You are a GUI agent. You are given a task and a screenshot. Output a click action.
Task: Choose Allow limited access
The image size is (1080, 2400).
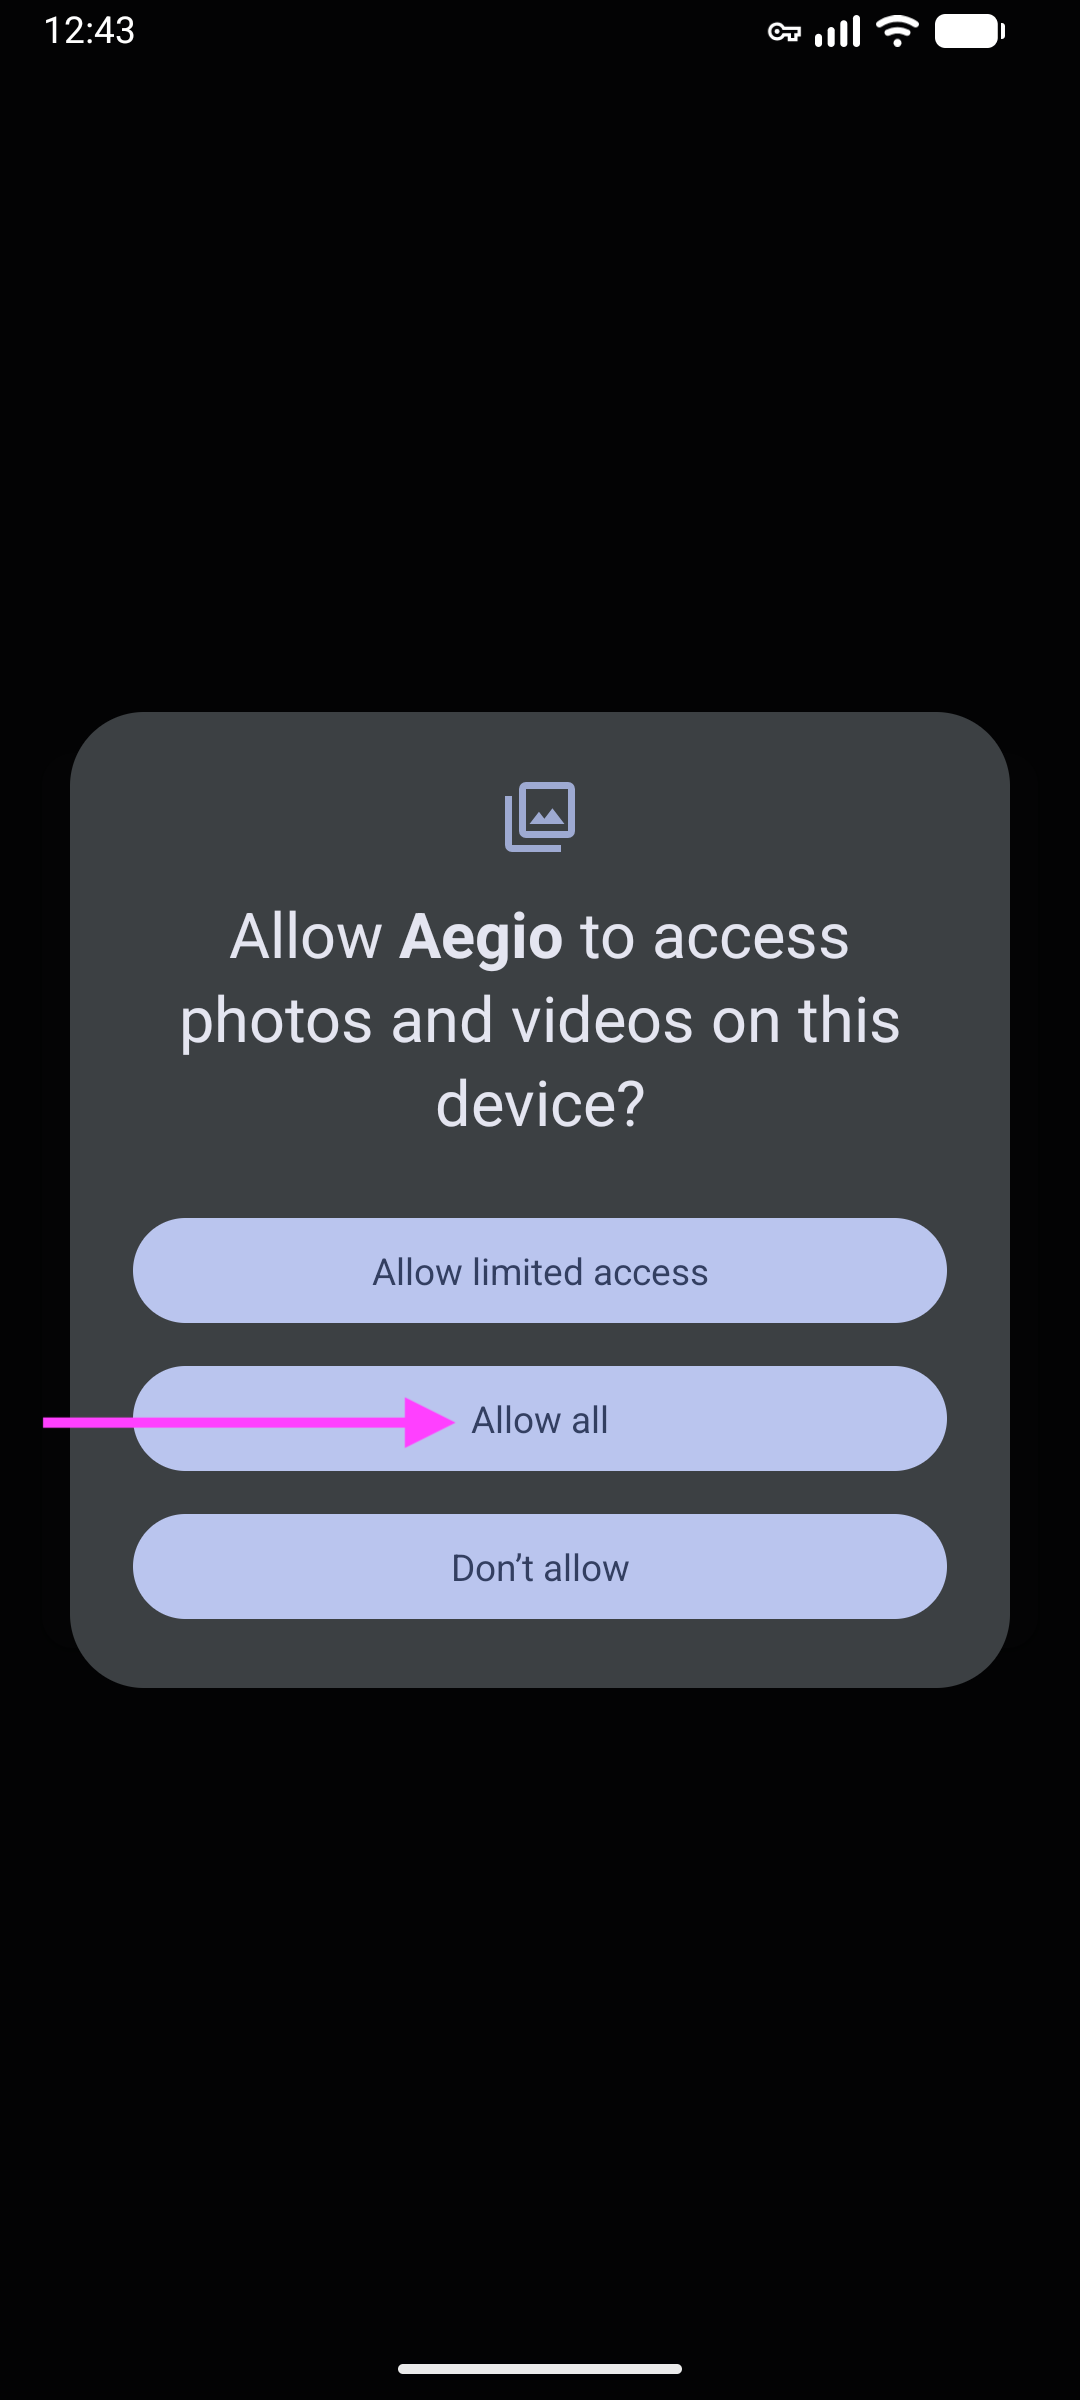click(540, 1271)
